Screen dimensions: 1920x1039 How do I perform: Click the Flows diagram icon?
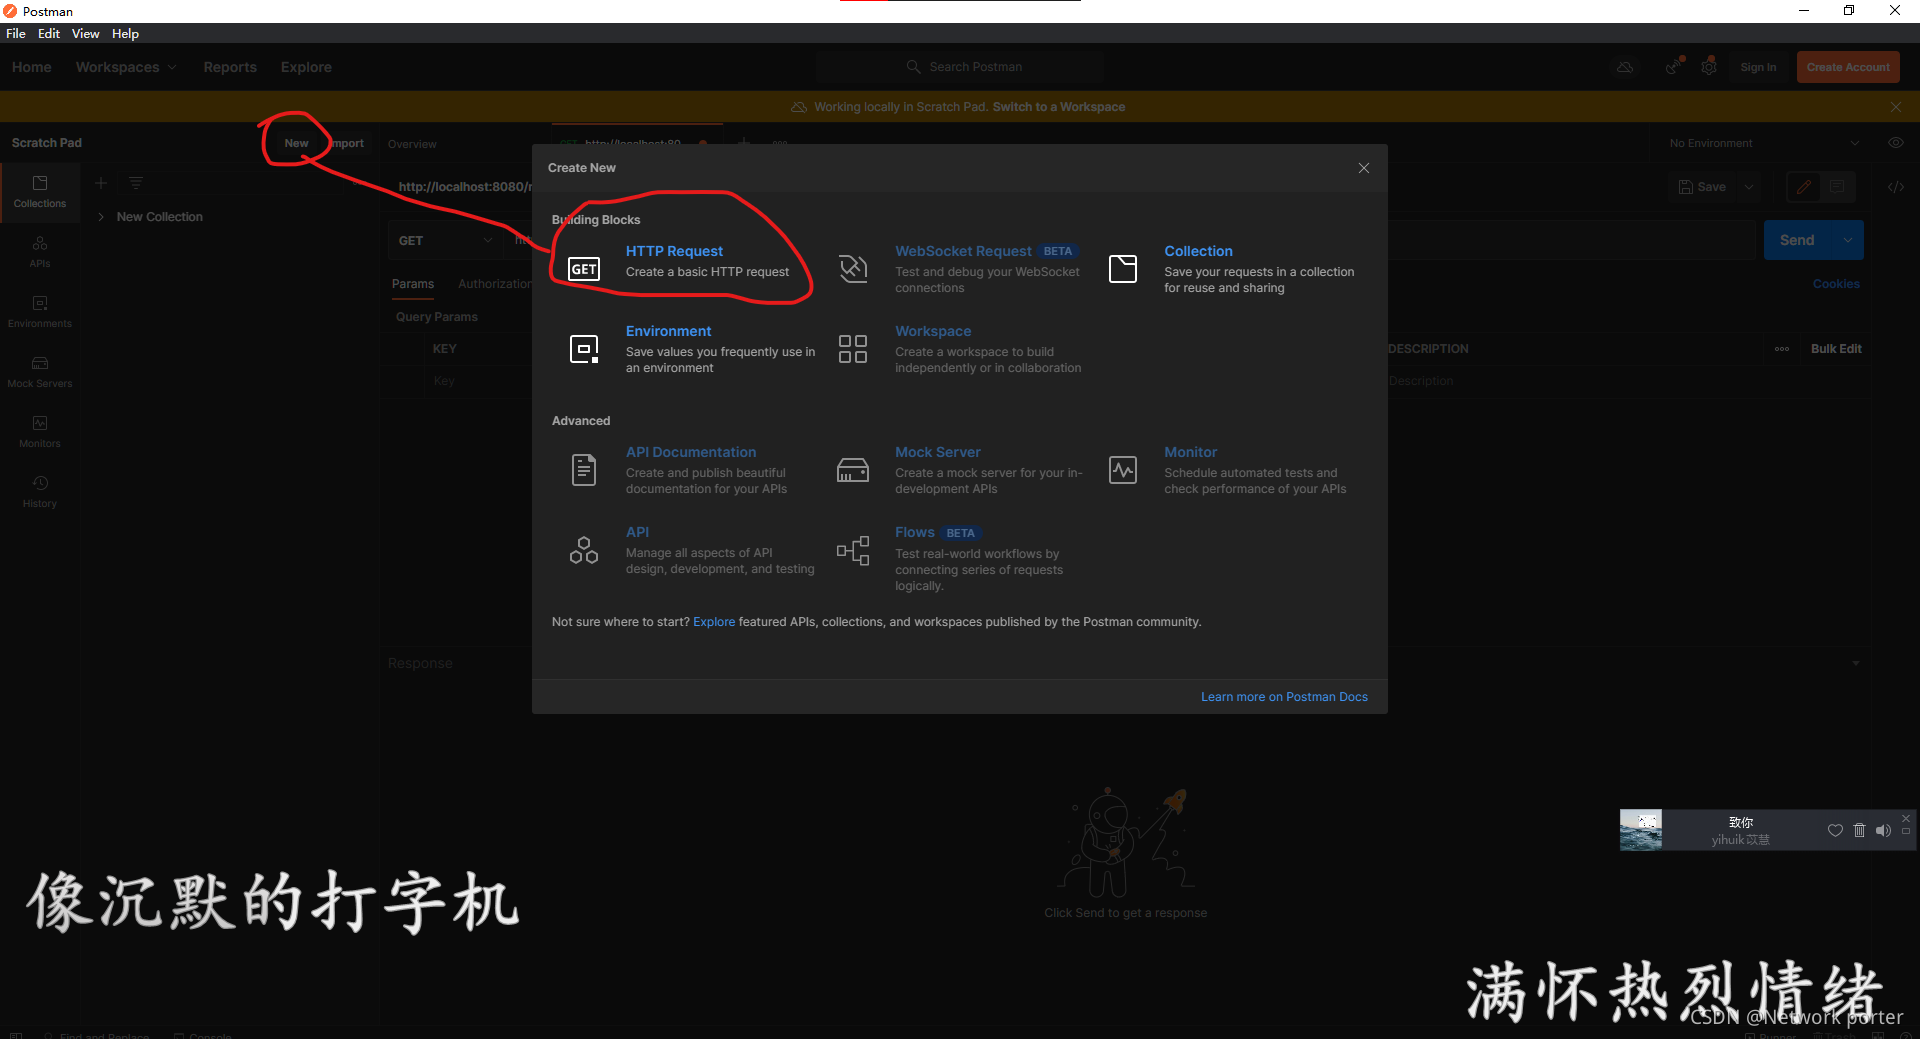[853, 550]
